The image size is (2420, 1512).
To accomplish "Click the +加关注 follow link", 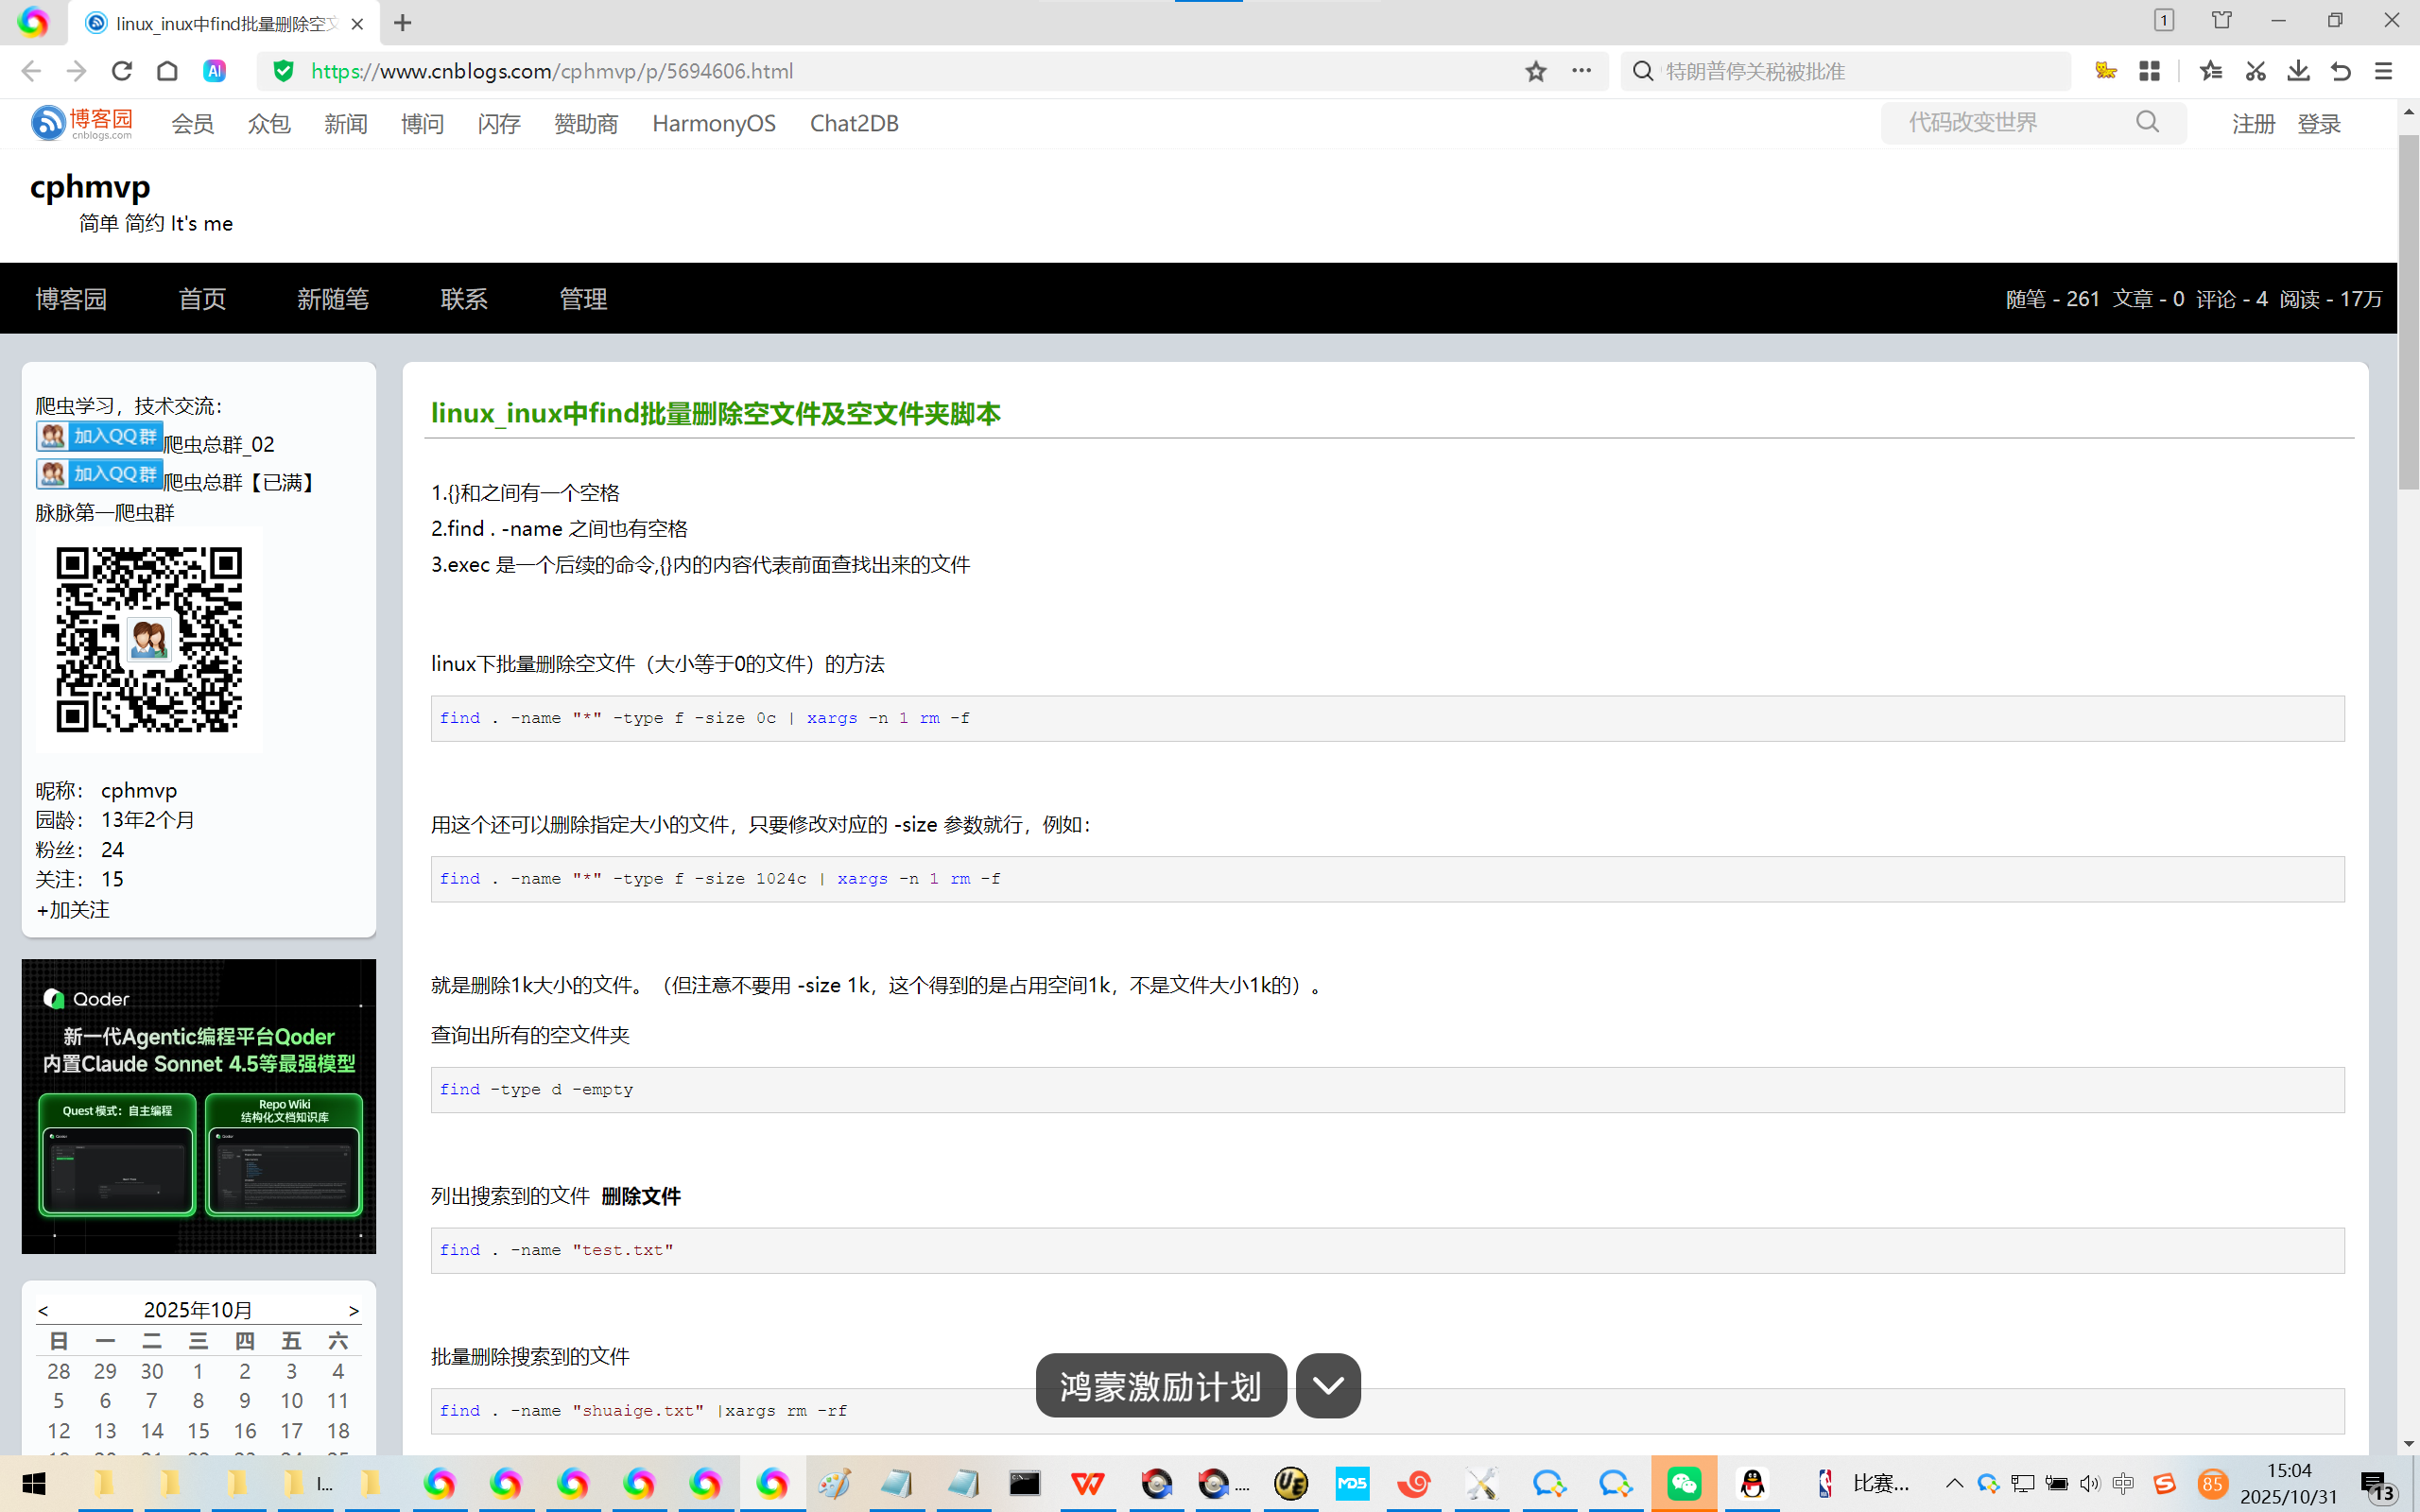I will [73, 909].
